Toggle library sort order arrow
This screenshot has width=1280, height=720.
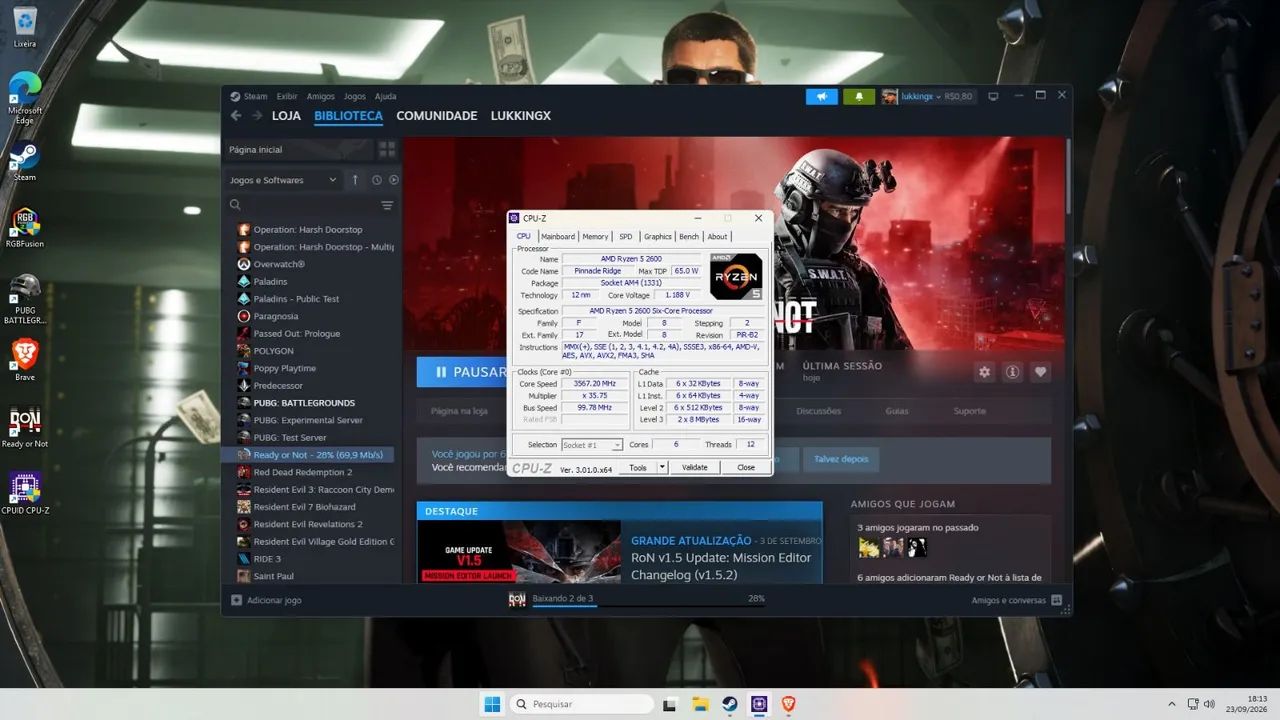tap(354, 180)
